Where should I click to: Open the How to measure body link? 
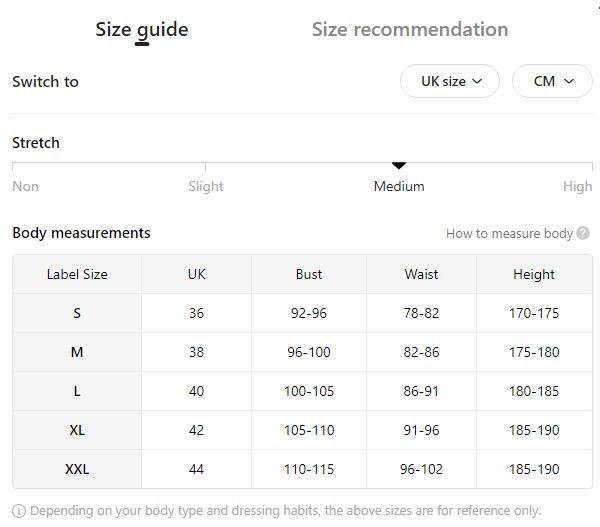pos(509,234)
